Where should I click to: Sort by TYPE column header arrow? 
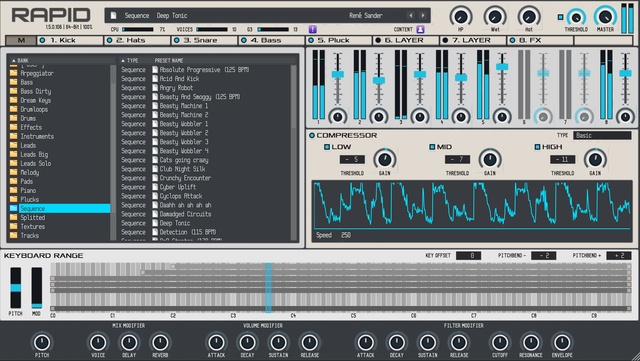click(x=123, y=60)
